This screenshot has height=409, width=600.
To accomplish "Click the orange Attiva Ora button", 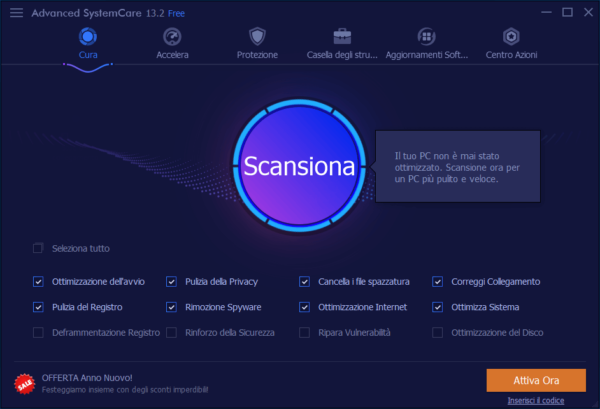I will coord(536,380).
